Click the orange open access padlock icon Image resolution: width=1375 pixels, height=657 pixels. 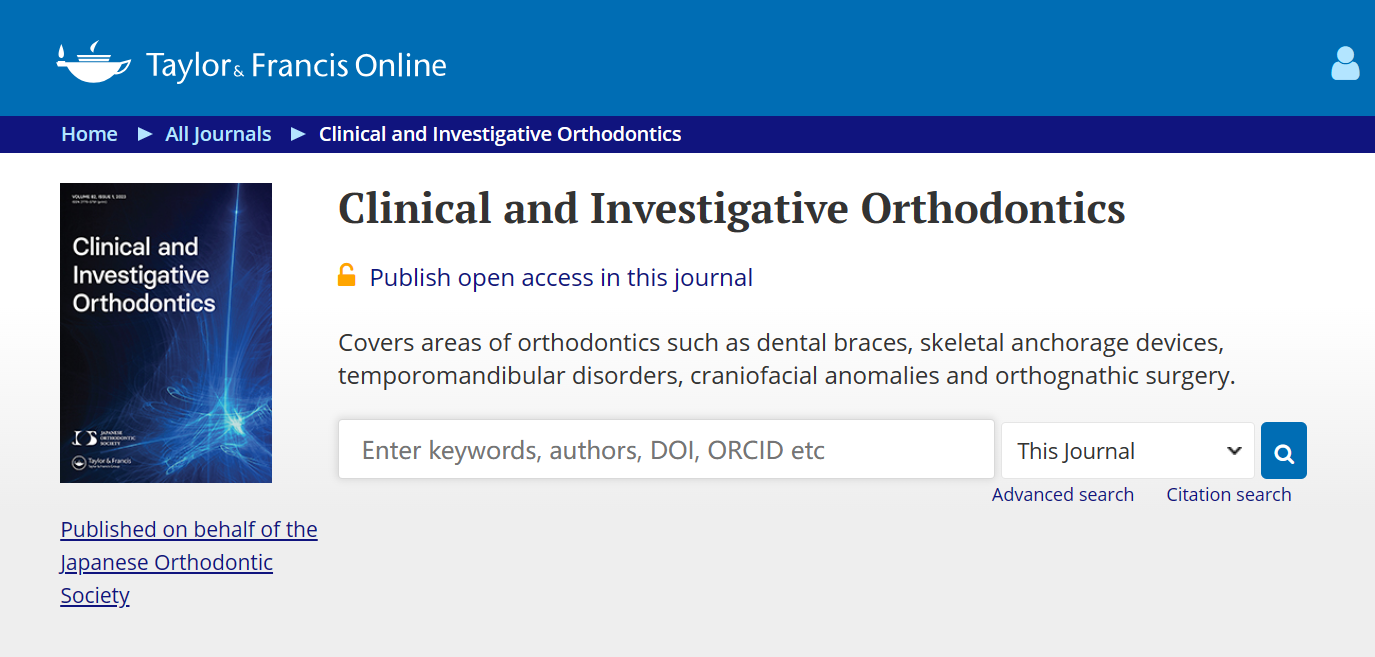click(347, 275)
